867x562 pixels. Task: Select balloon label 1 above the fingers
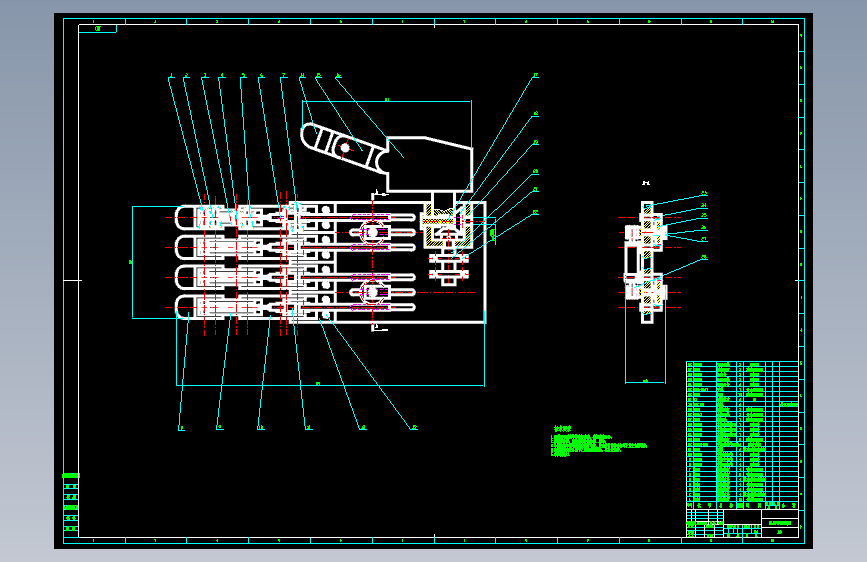point(171,76)
